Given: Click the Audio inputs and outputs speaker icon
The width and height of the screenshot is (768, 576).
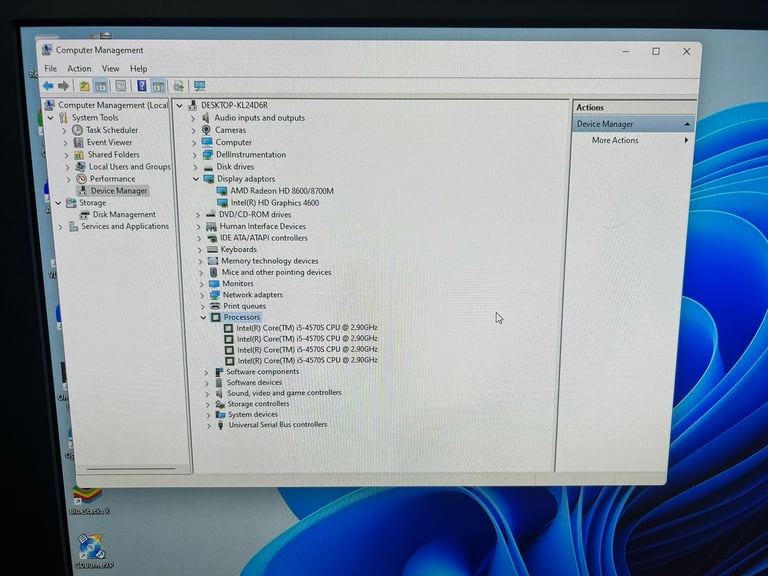Looking at the screenshot, I should click(206, 118).
